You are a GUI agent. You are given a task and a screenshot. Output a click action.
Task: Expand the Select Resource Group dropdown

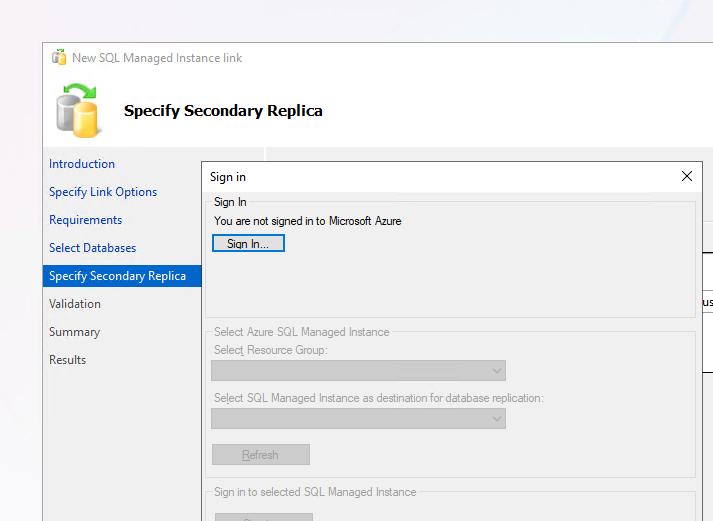[x=358, y=371]
